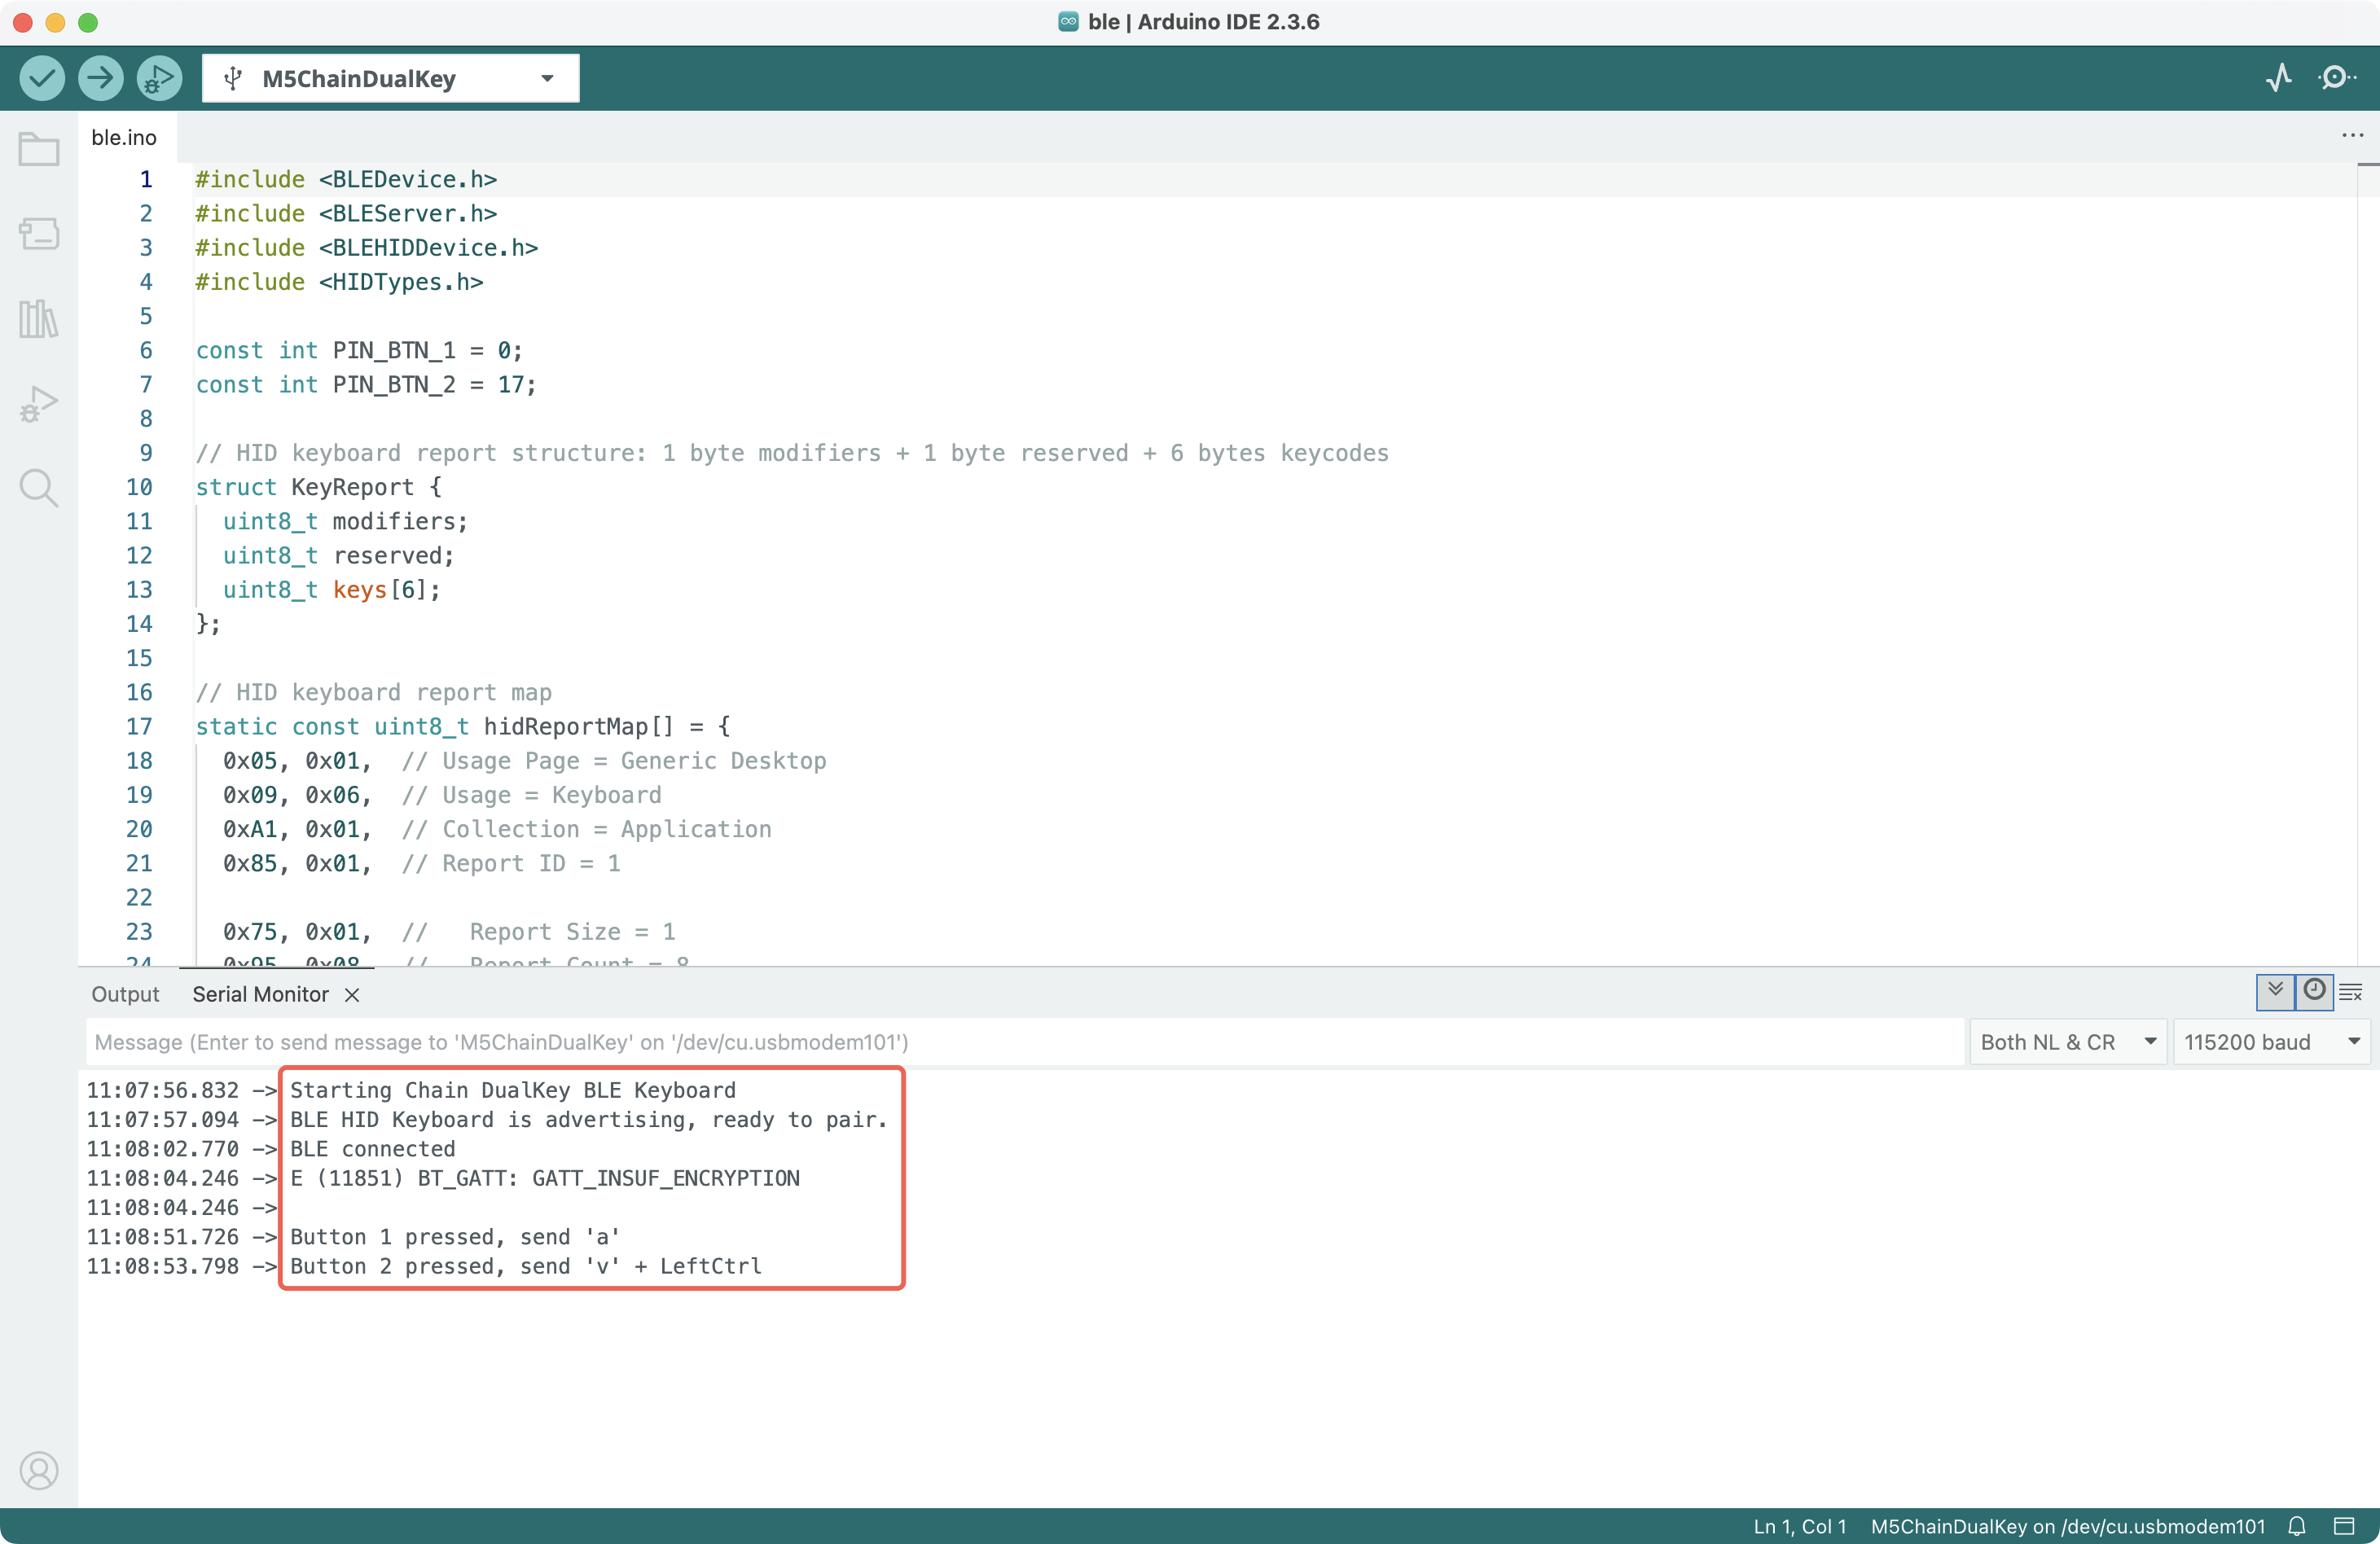The width and height of the screenshot is (2380, 1544).
Task: Open the Serial Plotter icon
Action: coord(2278,78)
